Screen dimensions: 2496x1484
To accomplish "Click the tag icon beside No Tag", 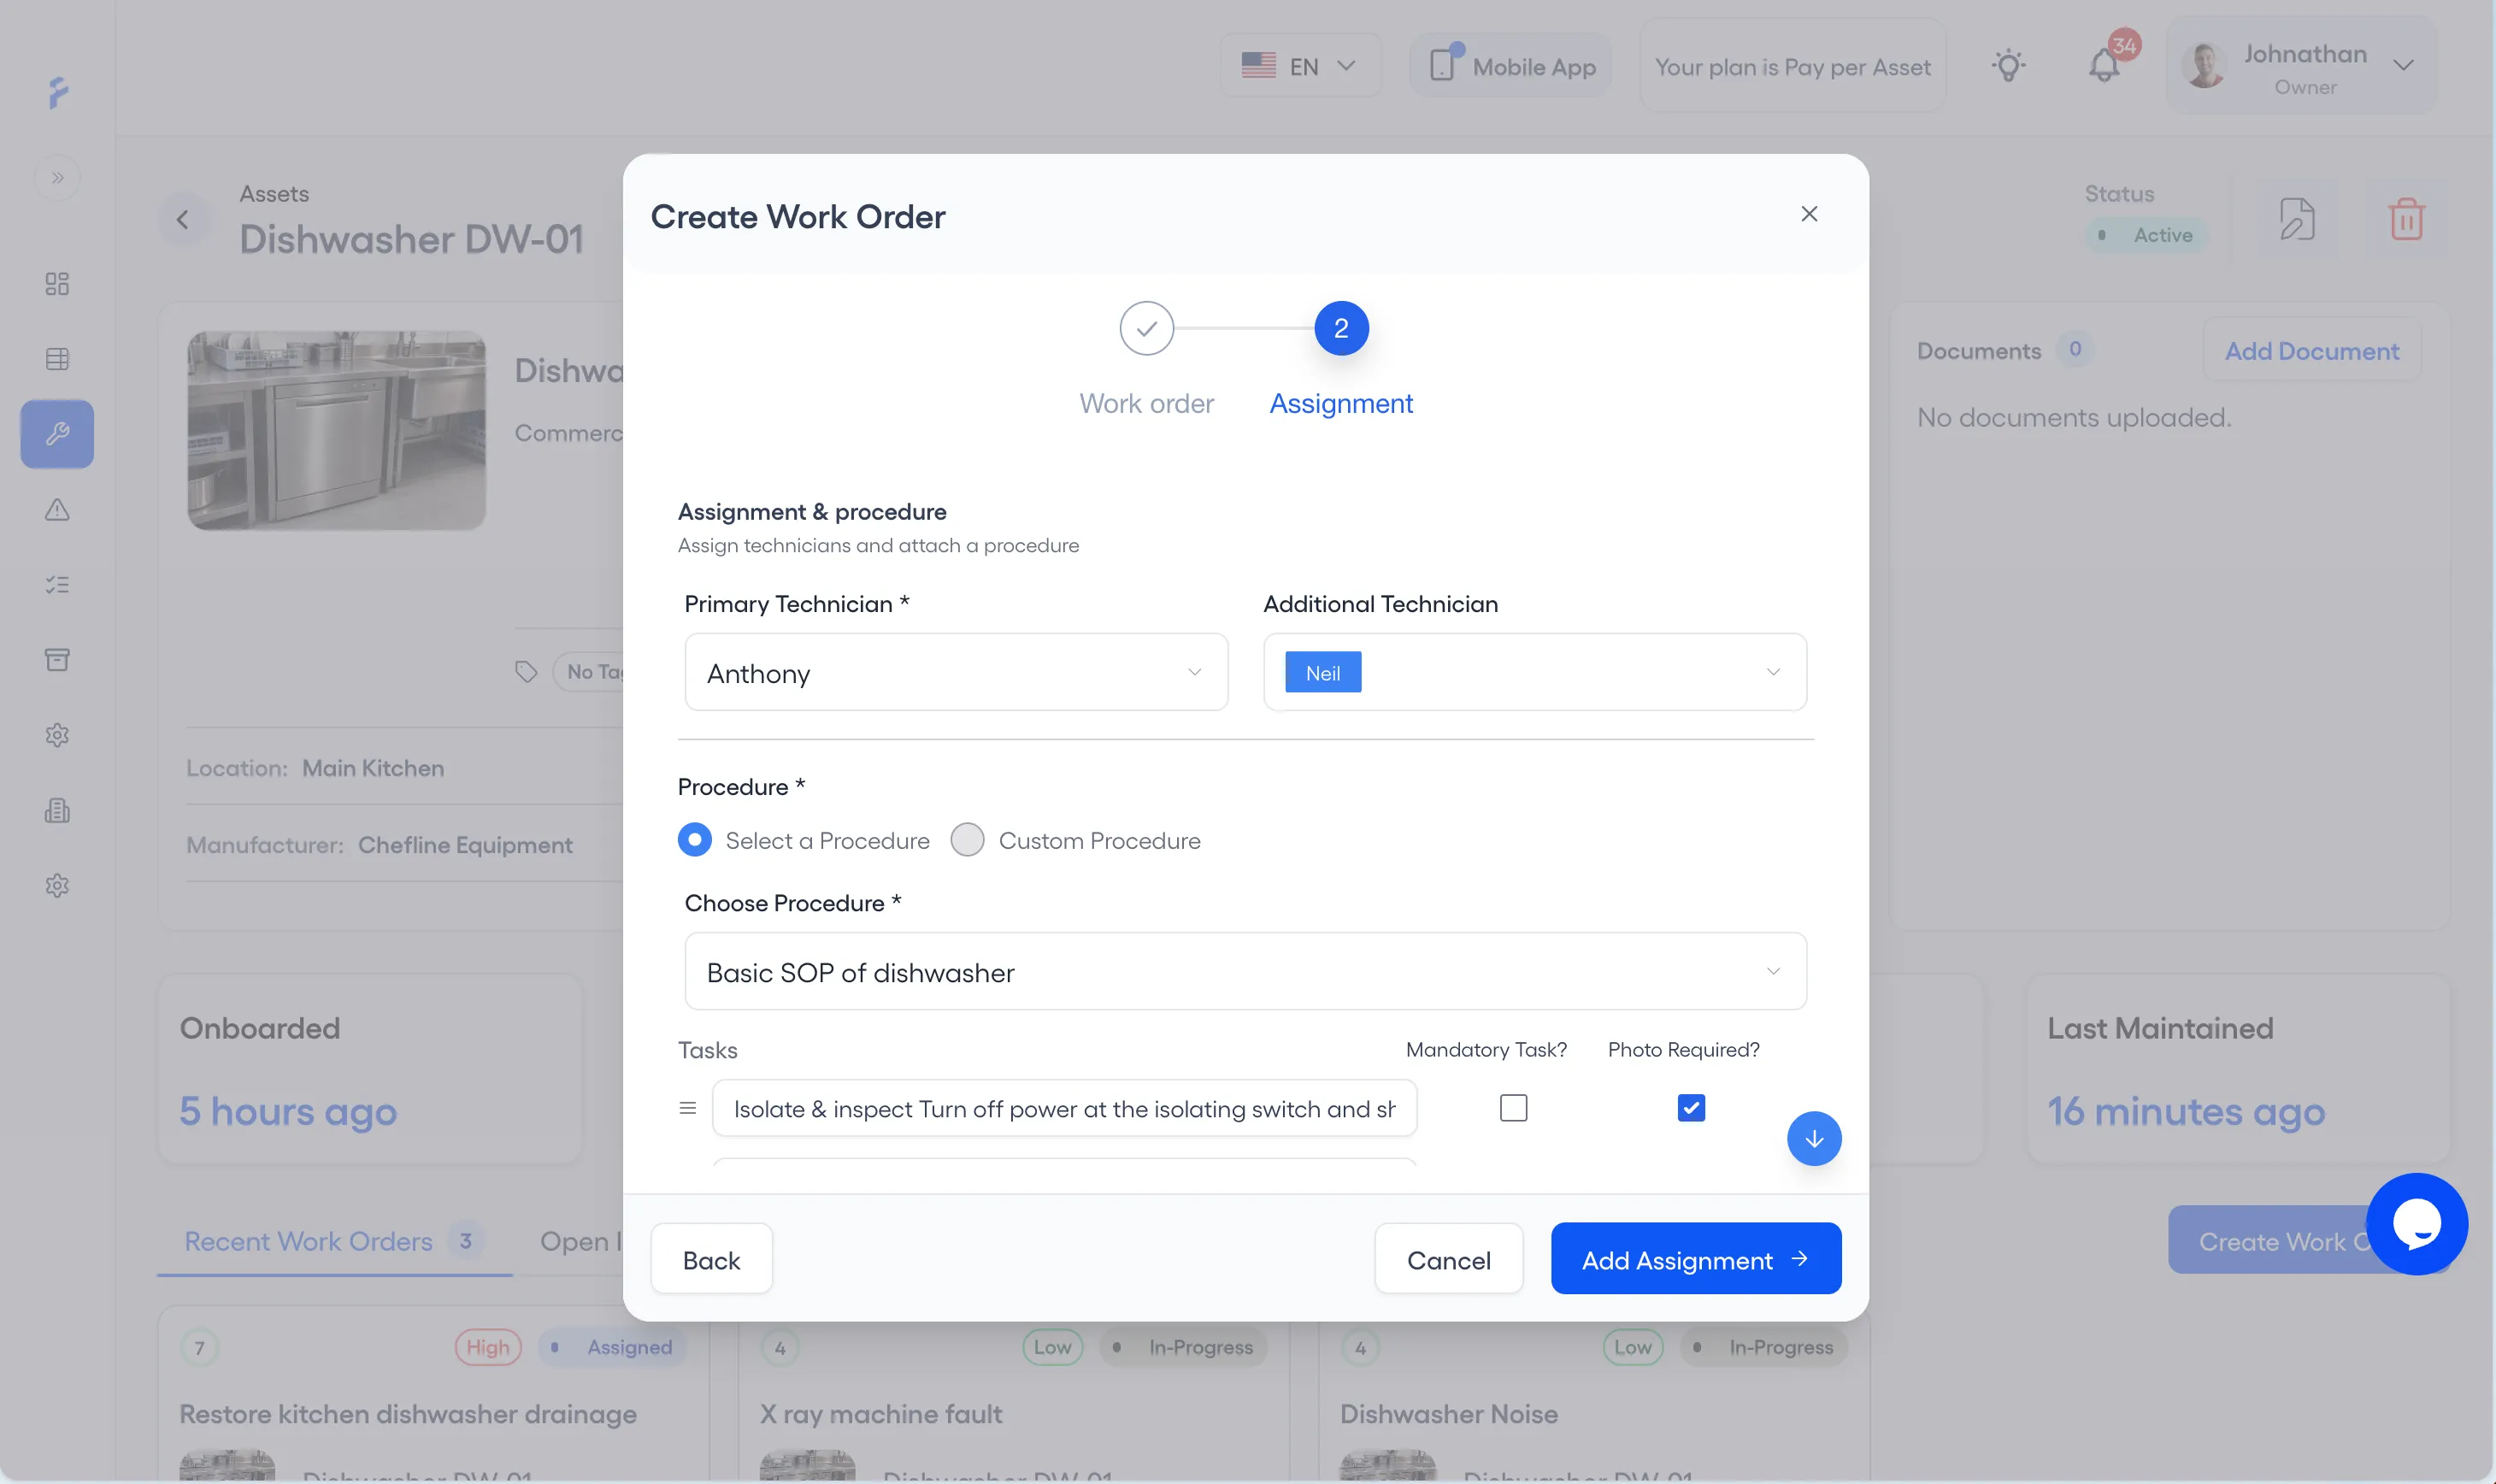I will point(526,672).
